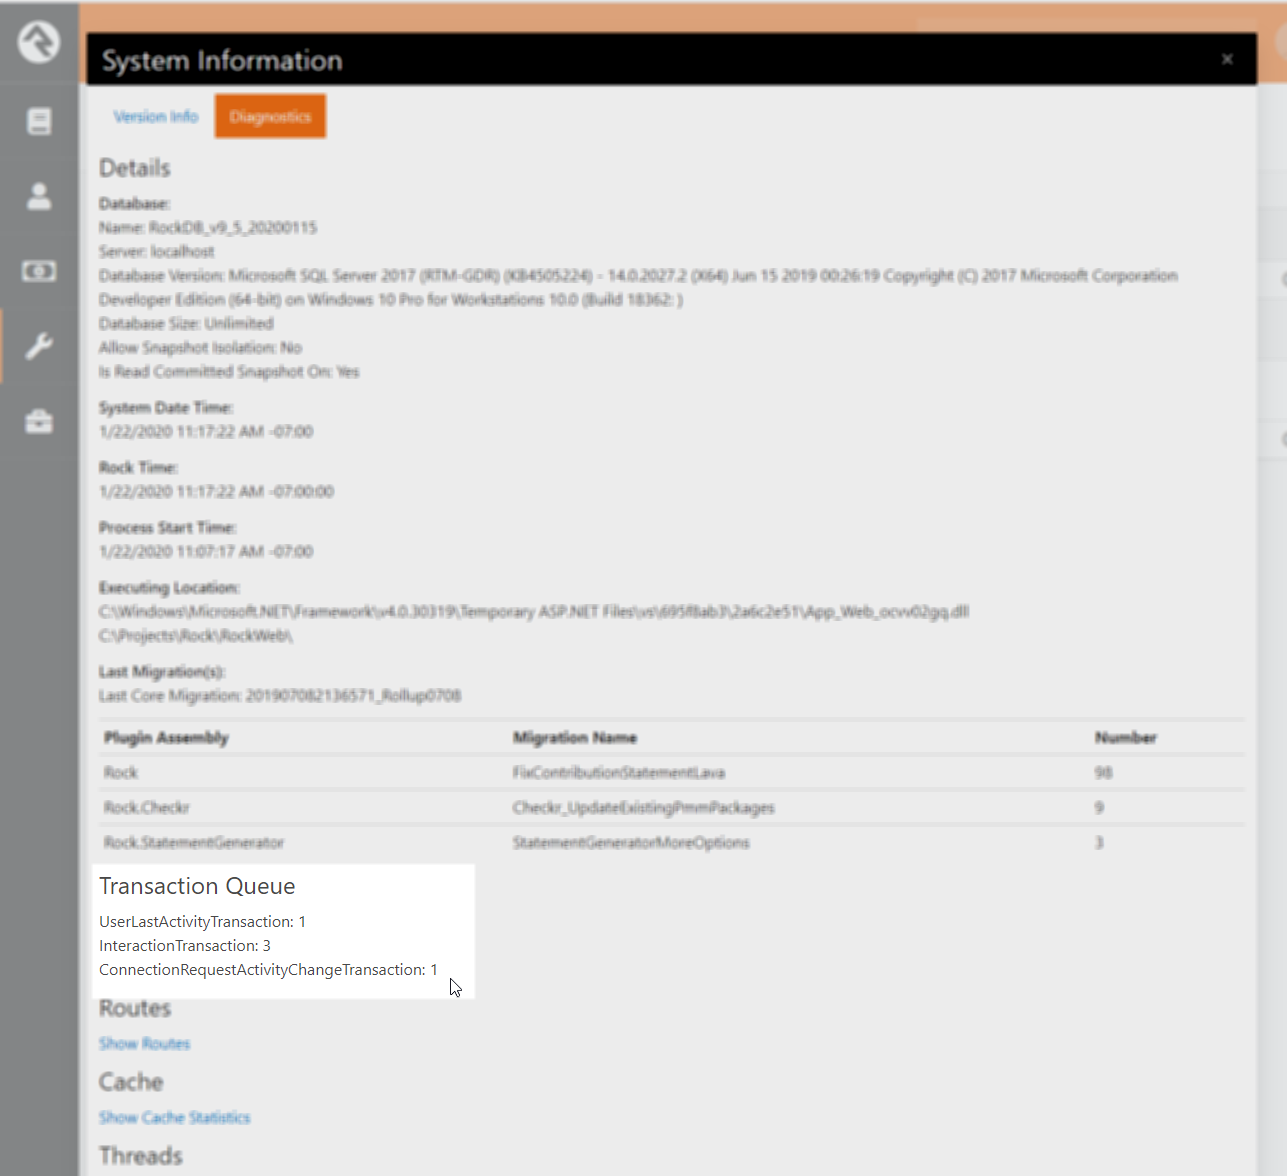The image size is (1287, 1176).
Task: Select the Diagnostics tab
Action: coord(270,116)
